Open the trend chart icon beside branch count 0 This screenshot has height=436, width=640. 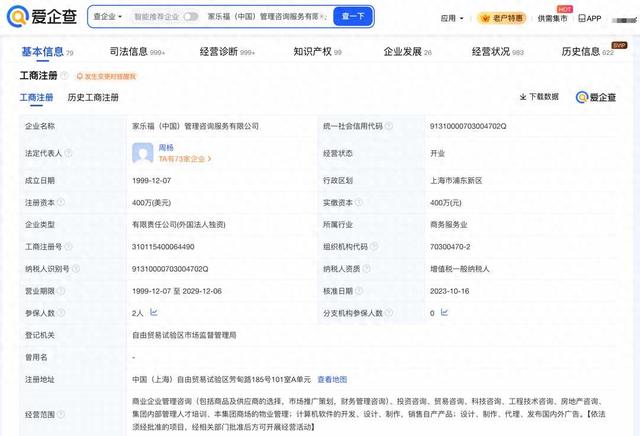[x=444, y=312]
